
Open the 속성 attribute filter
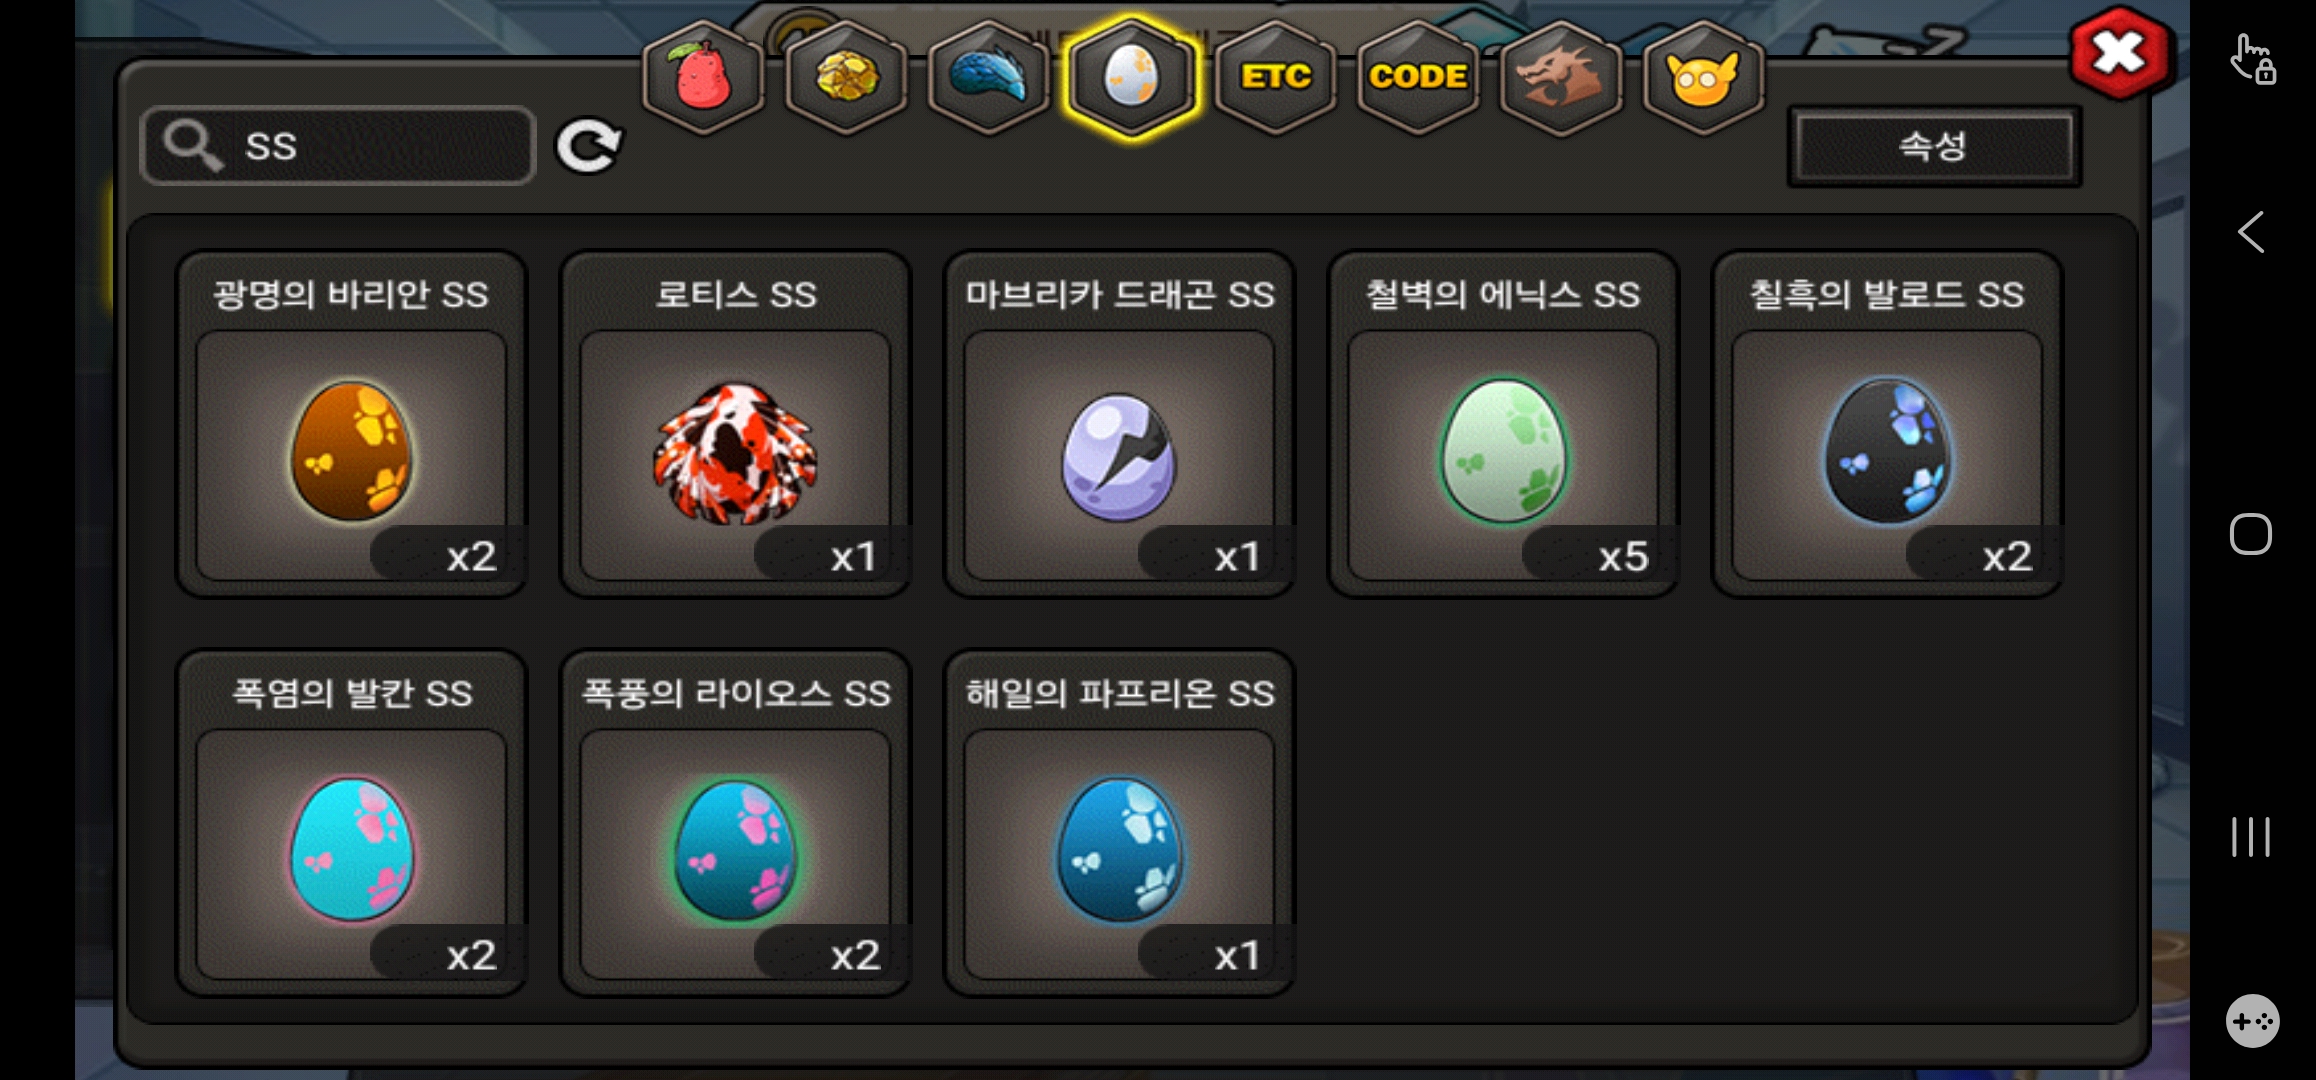1933,147
